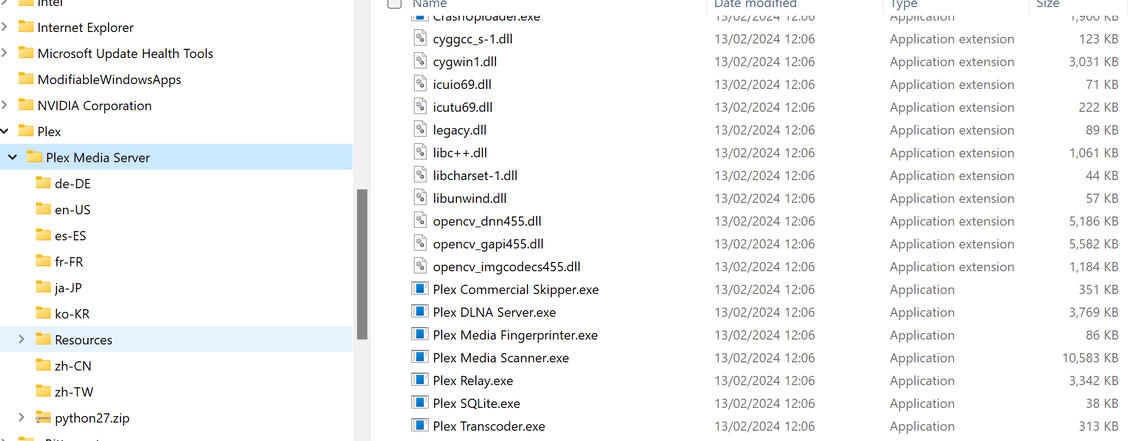Select Plex Commercial Skipper.exe file name
Screen dimensions: 1133x441
[x=516, y=289]
